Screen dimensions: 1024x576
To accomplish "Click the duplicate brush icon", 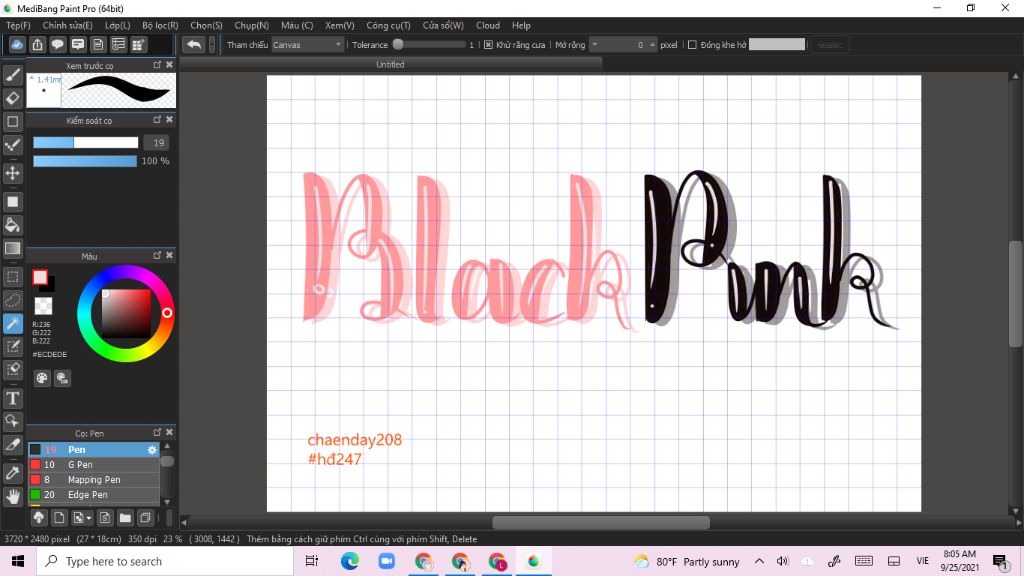I will coord(146,518).
